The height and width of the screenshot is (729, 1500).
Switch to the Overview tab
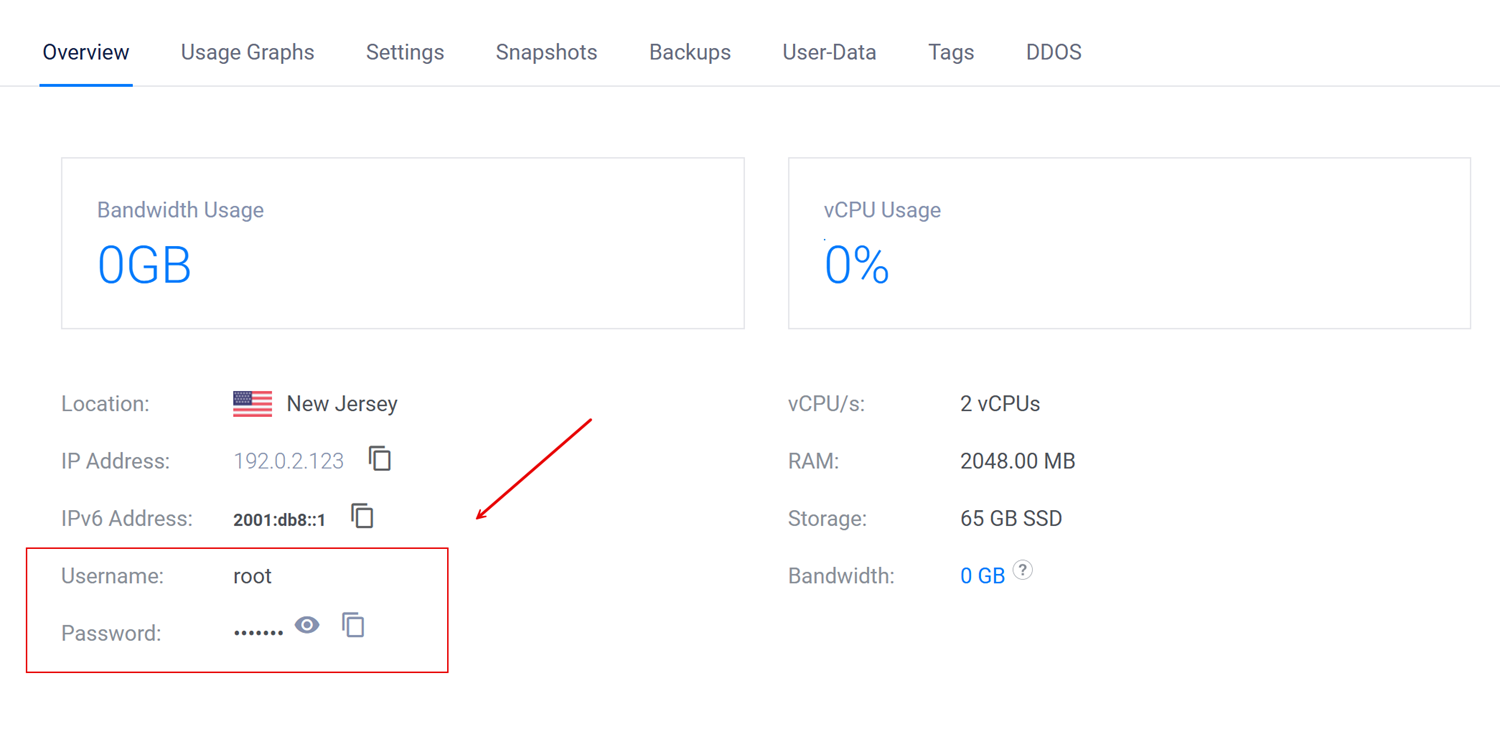[86, 52]
